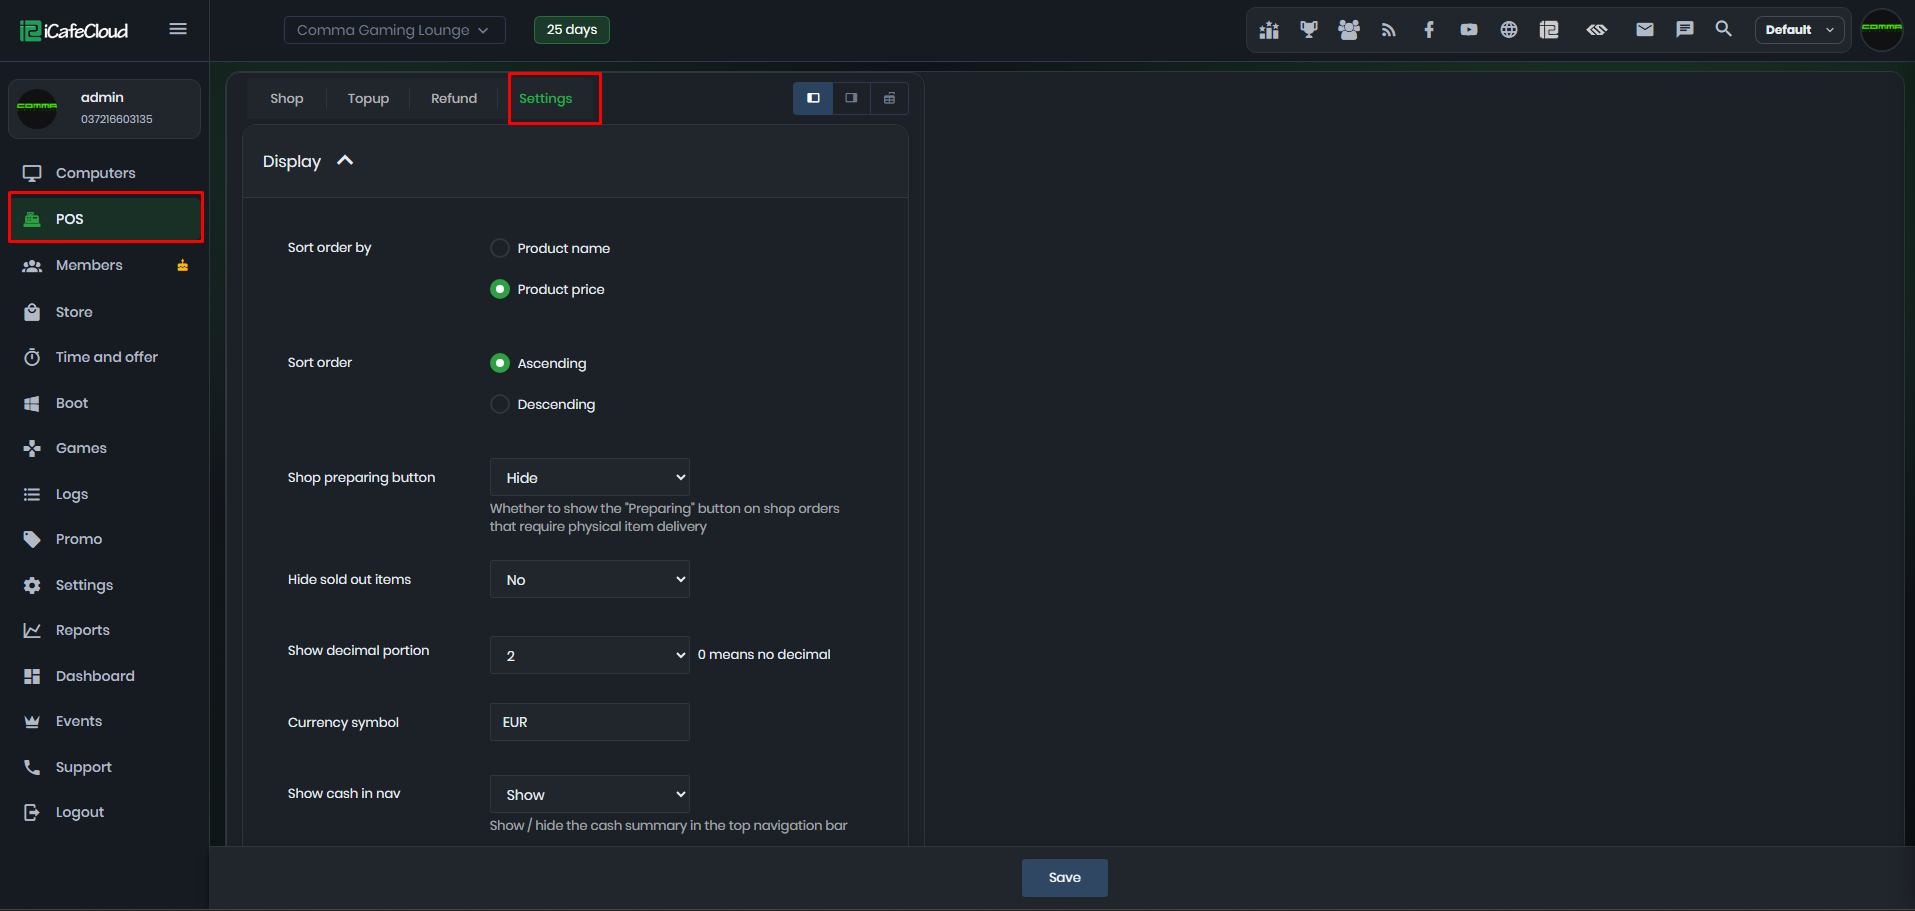Open Comma Gaming Lounge location dropdown
This screenshot has width=1915, height=911.
(x=394, y=30)
